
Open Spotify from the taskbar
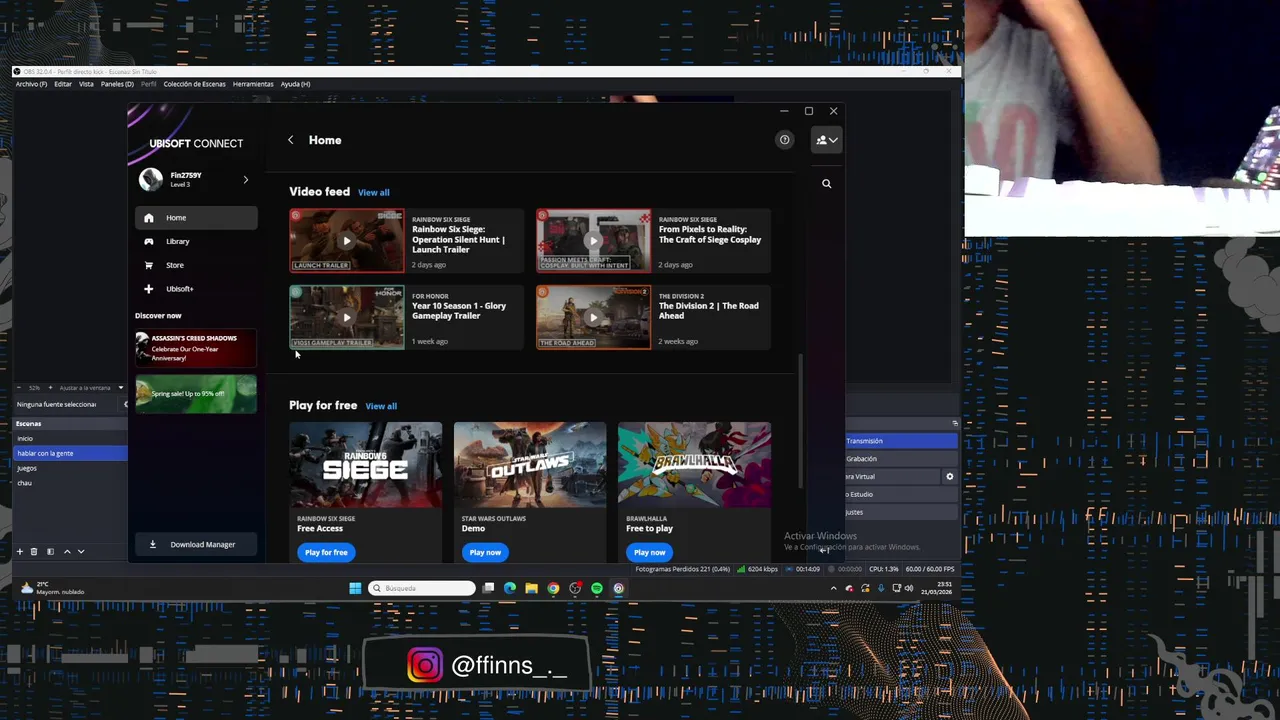pyautogui.click(x=597, y=588)
